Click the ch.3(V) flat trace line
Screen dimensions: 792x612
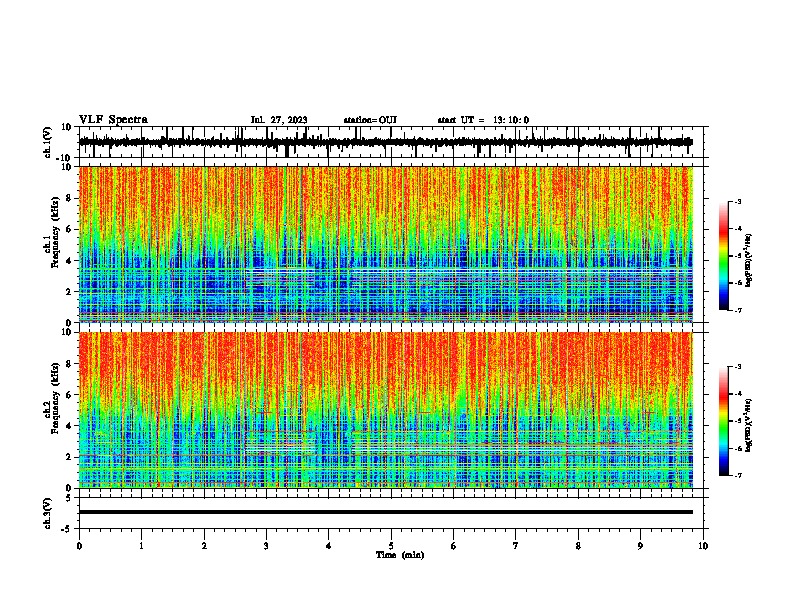point(385,512)
